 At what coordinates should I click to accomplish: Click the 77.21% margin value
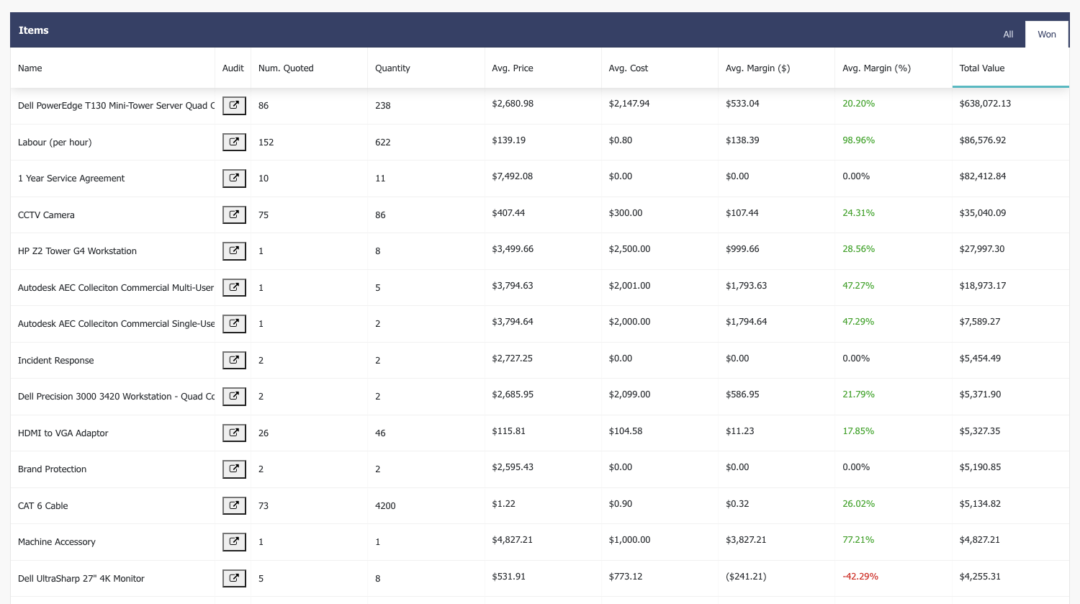point(858,540)
